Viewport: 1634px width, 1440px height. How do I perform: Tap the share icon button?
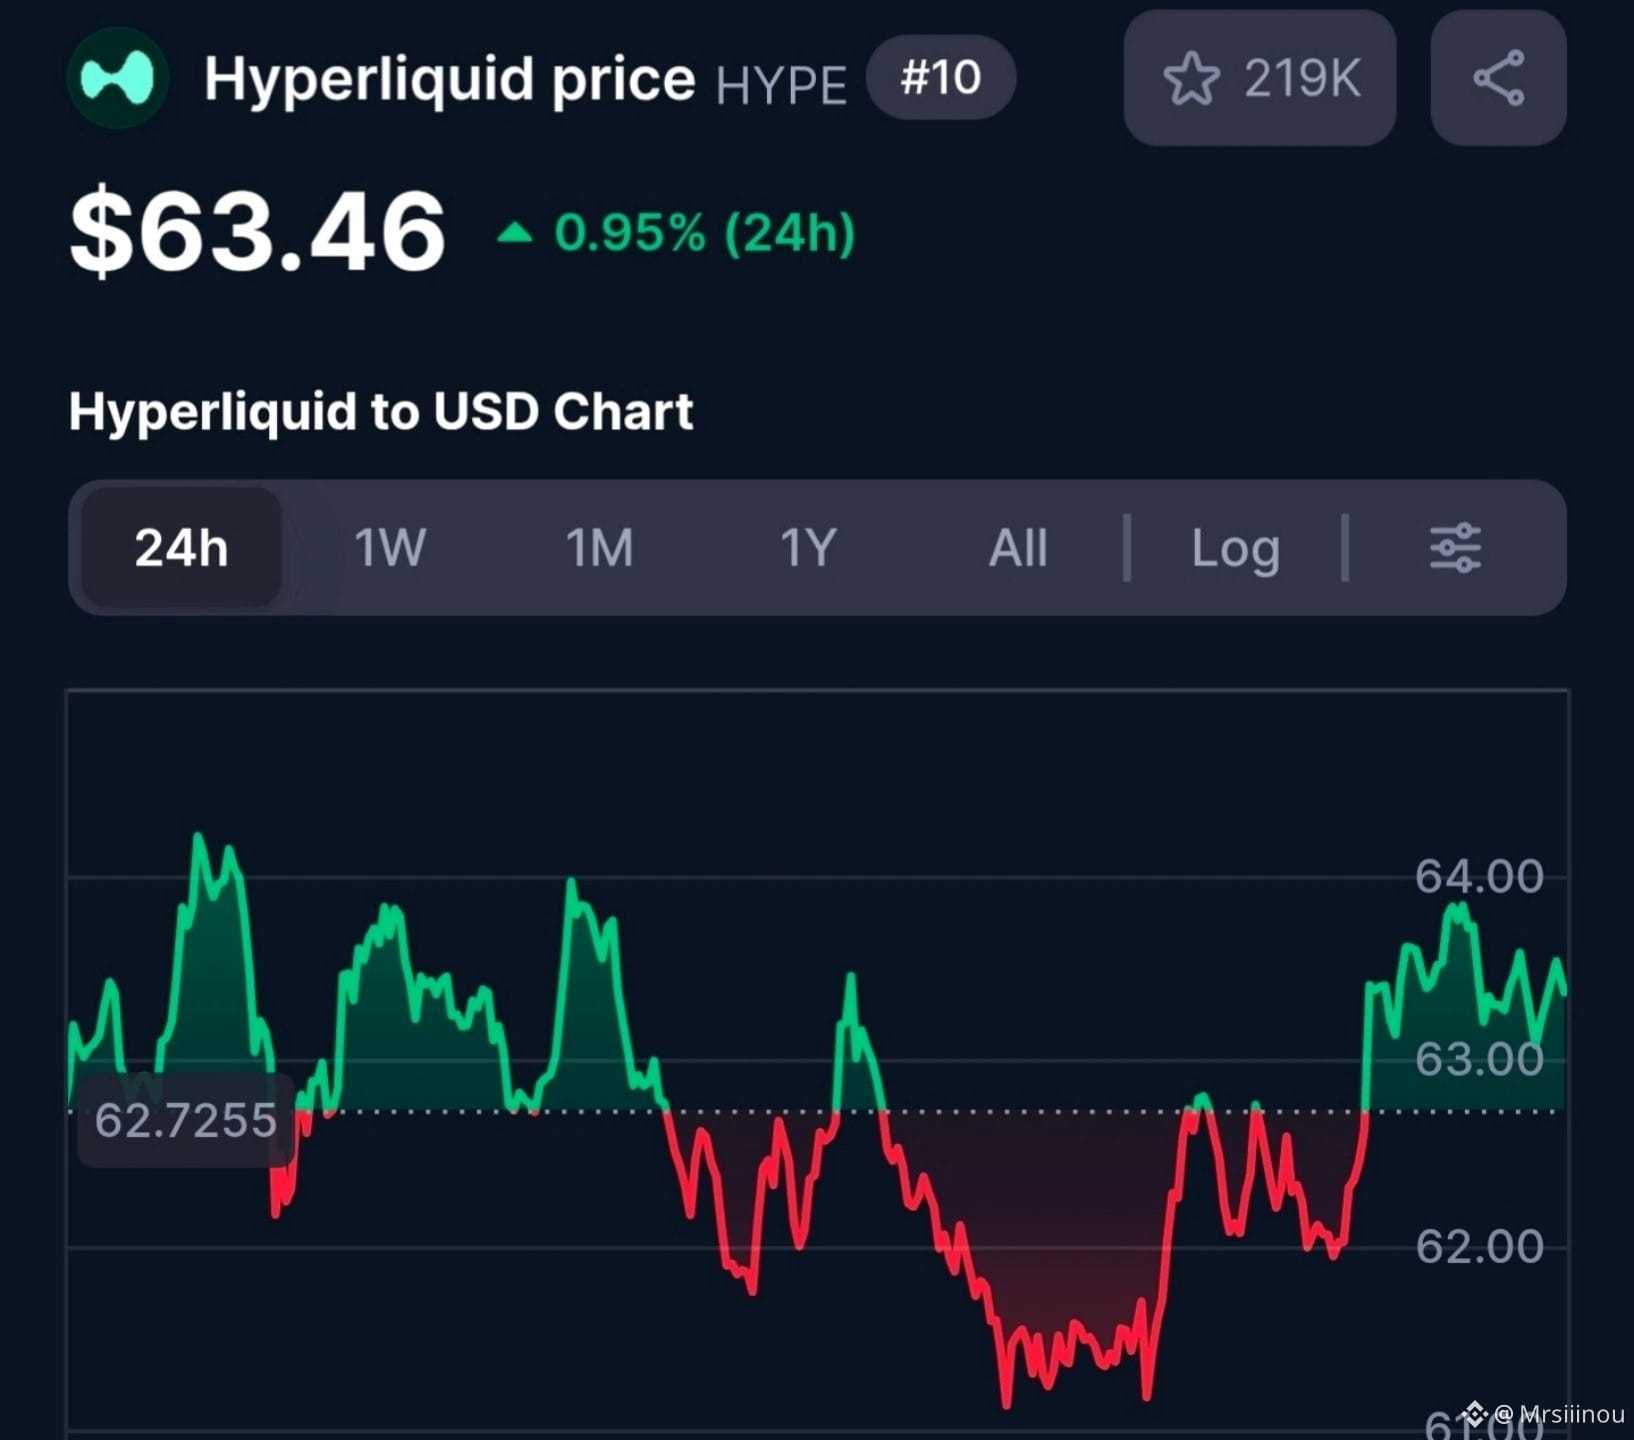(x=1498, y=78)
